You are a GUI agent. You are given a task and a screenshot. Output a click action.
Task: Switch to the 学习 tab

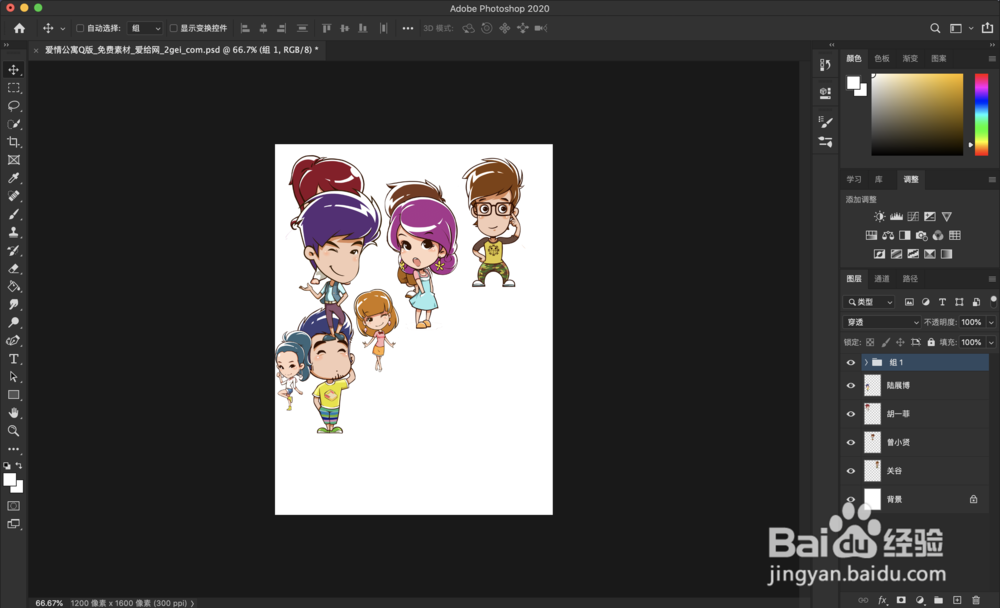pos(854,179)
